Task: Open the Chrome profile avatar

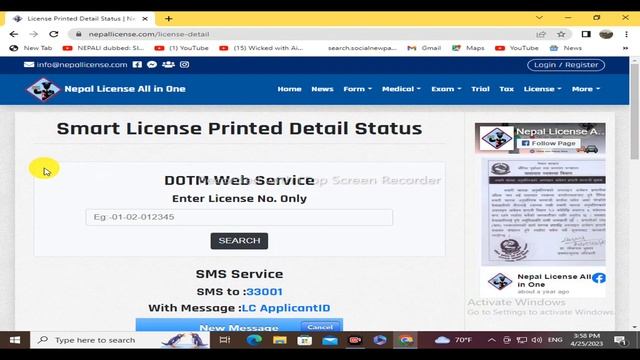Action: pyautogui.click(x=606, y=34)
